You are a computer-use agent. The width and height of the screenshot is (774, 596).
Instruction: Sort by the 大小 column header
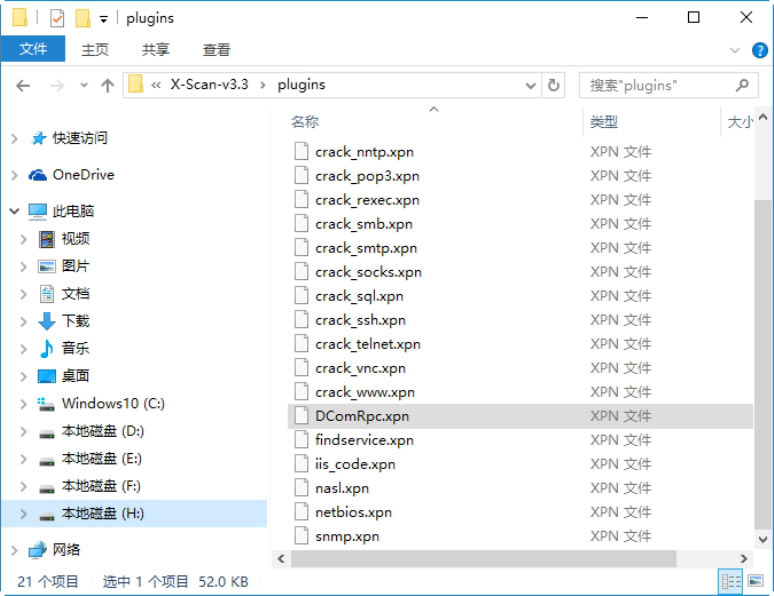pos(738,121)
